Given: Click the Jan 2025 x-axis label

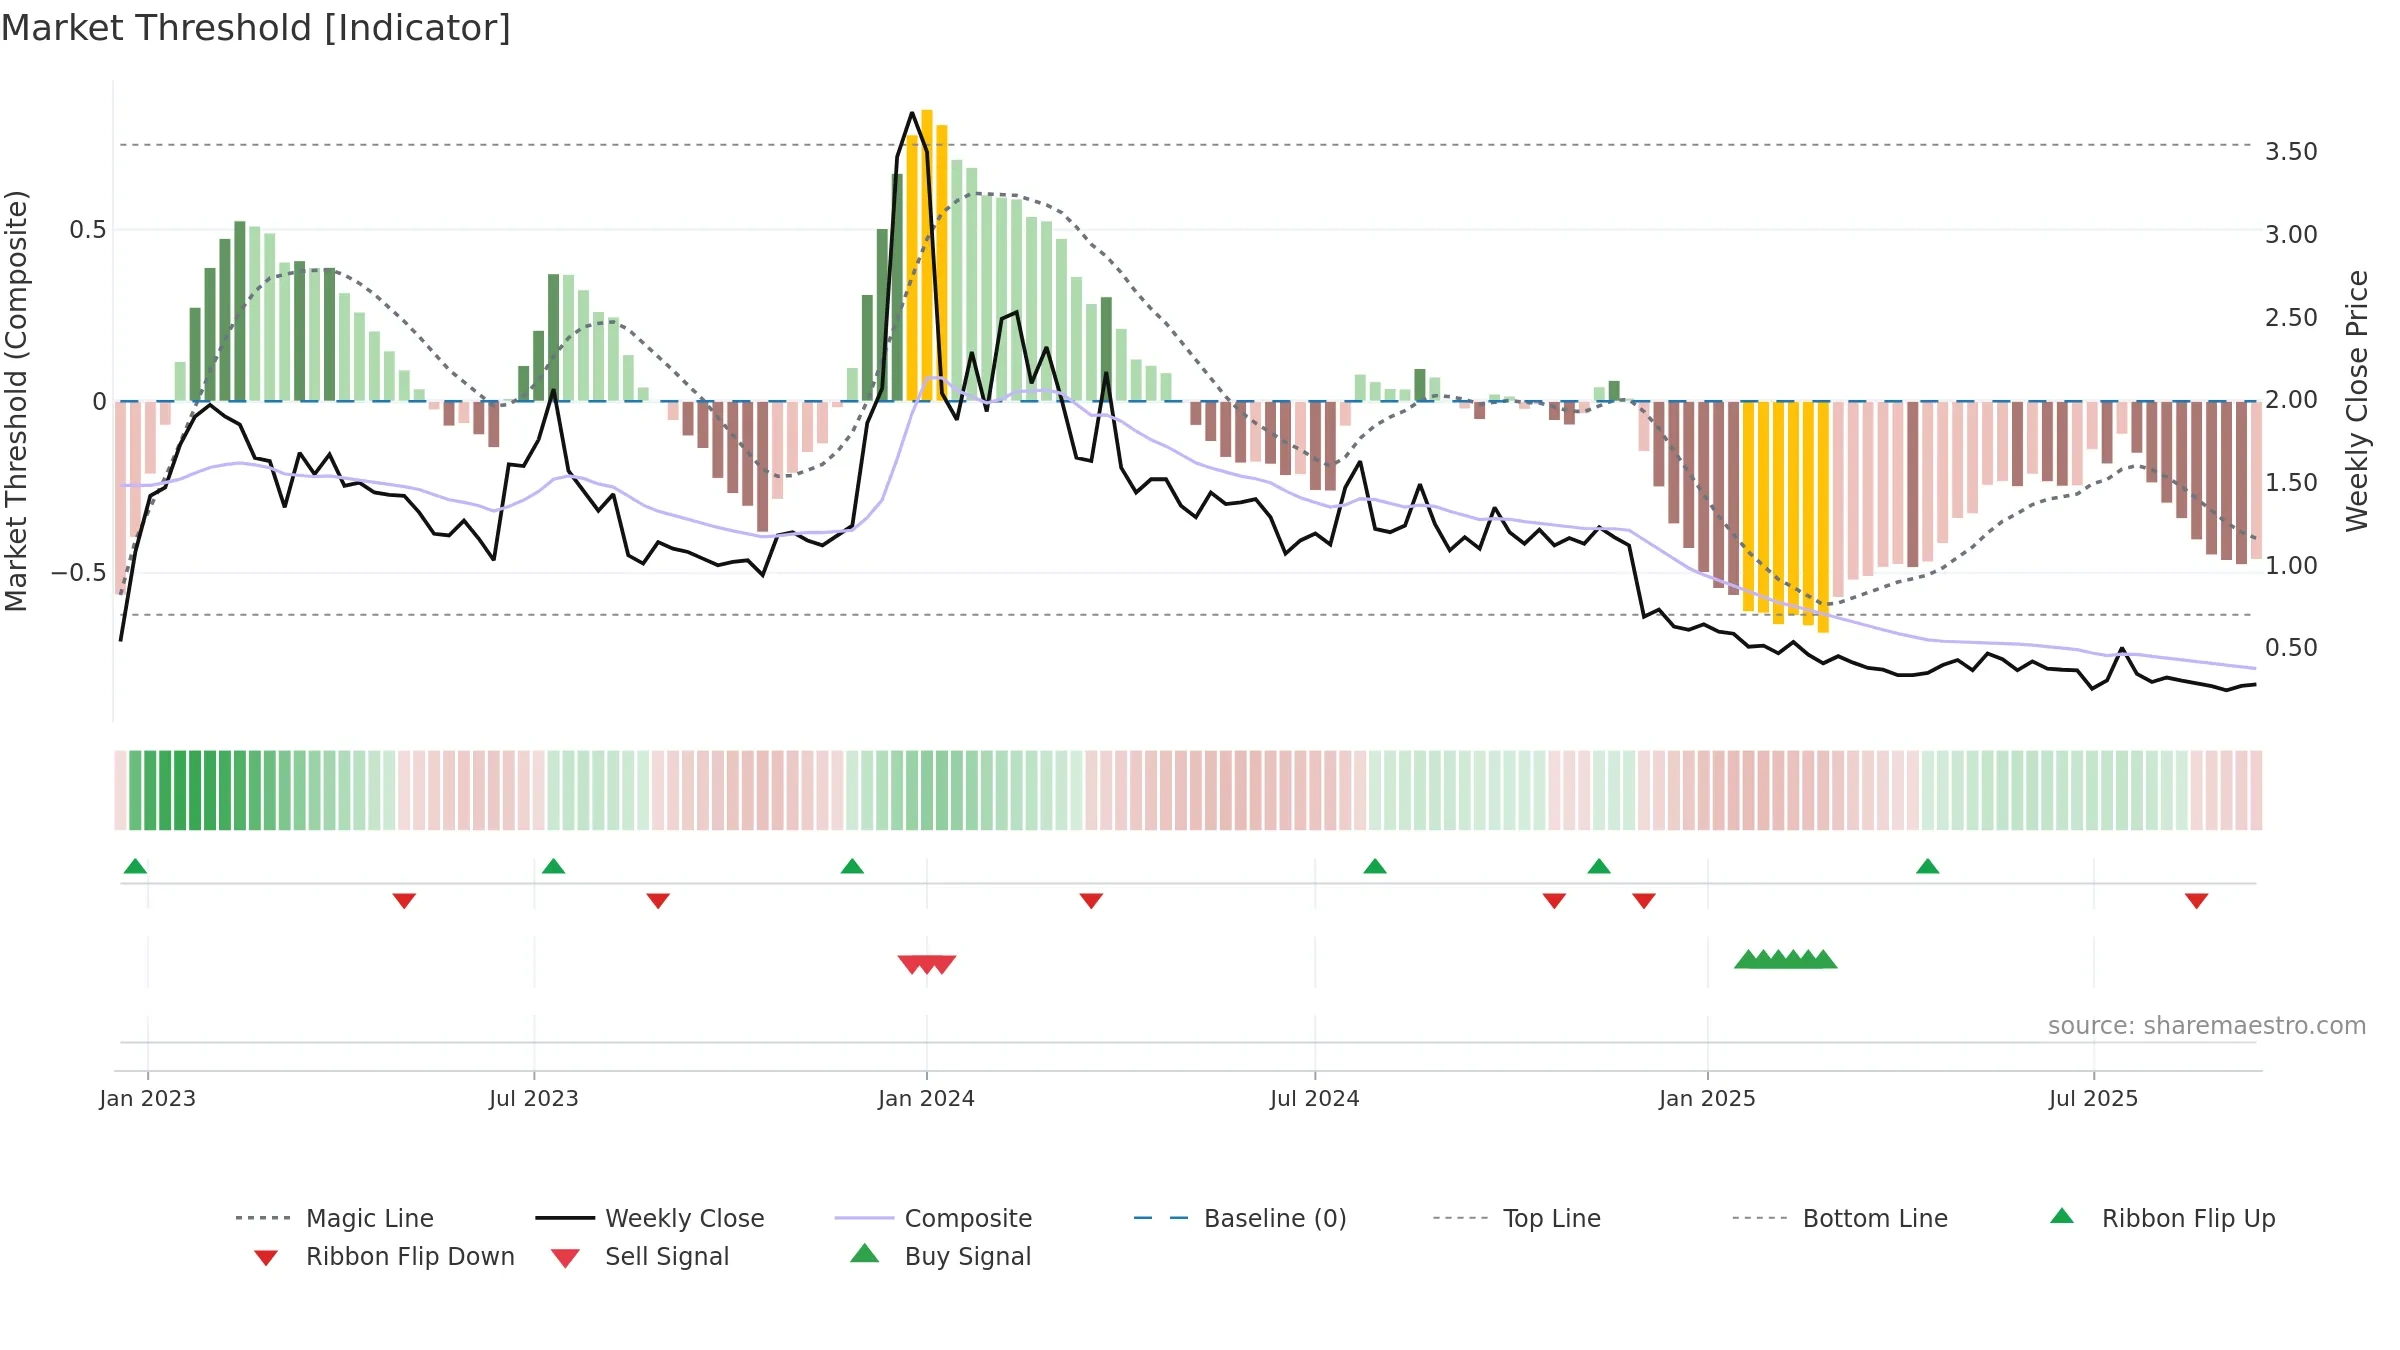Looking at the screenshot, I should tap(1708, 1098).
